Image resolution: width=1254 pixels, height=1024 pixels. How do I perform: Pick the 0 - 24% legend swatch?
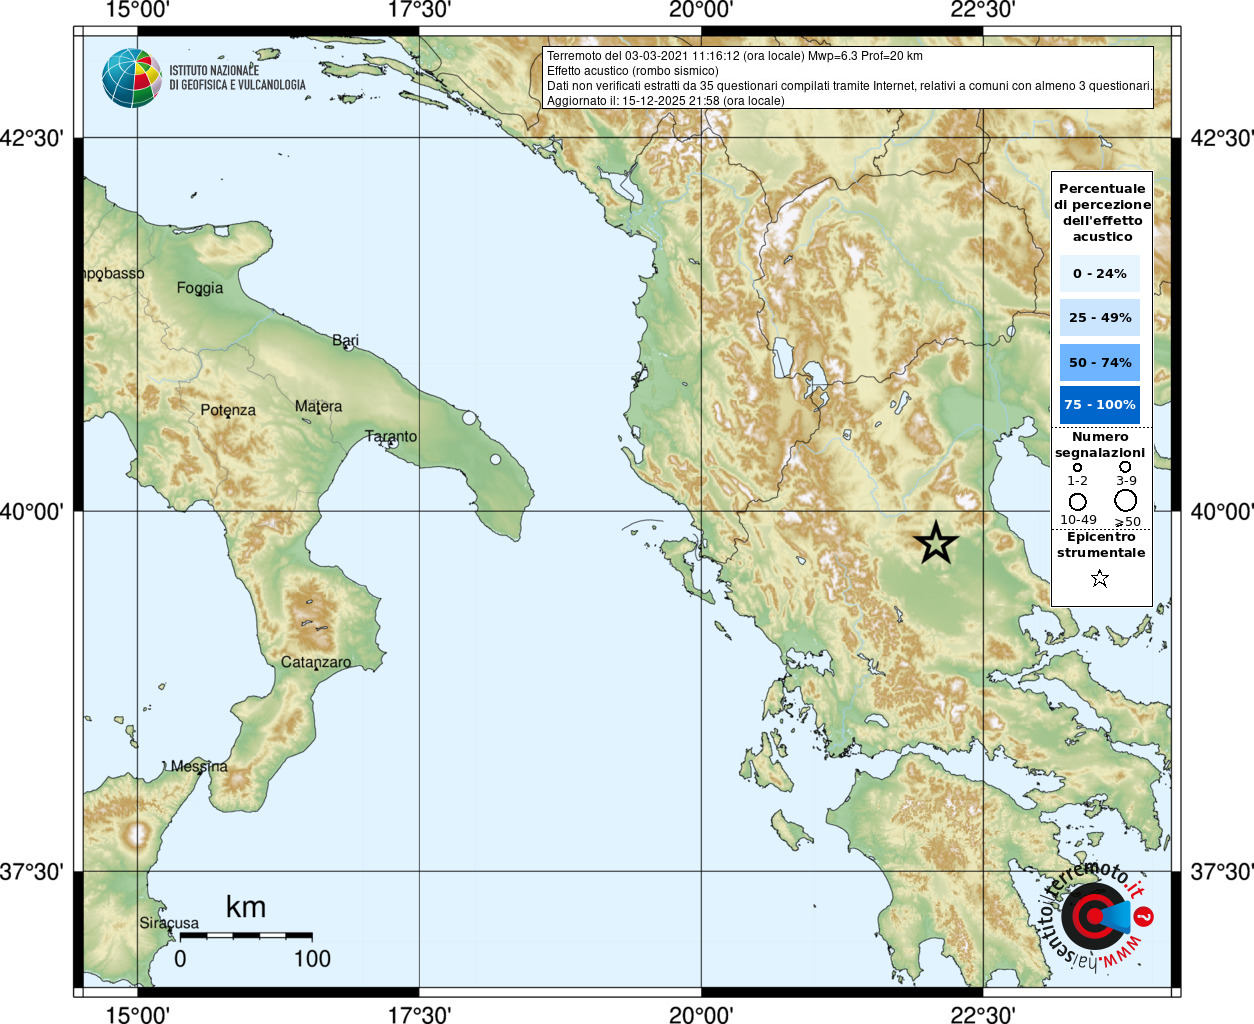click(x=1099, y=273)
